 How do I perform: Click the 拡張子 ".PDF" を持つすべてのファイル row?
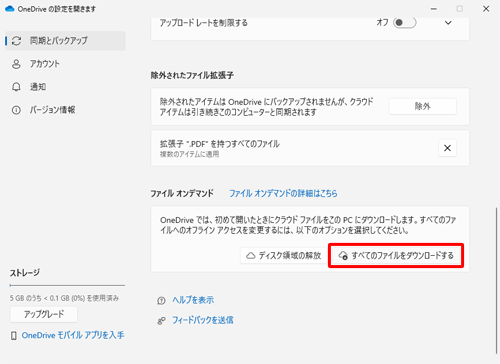[x=310, y=148]
